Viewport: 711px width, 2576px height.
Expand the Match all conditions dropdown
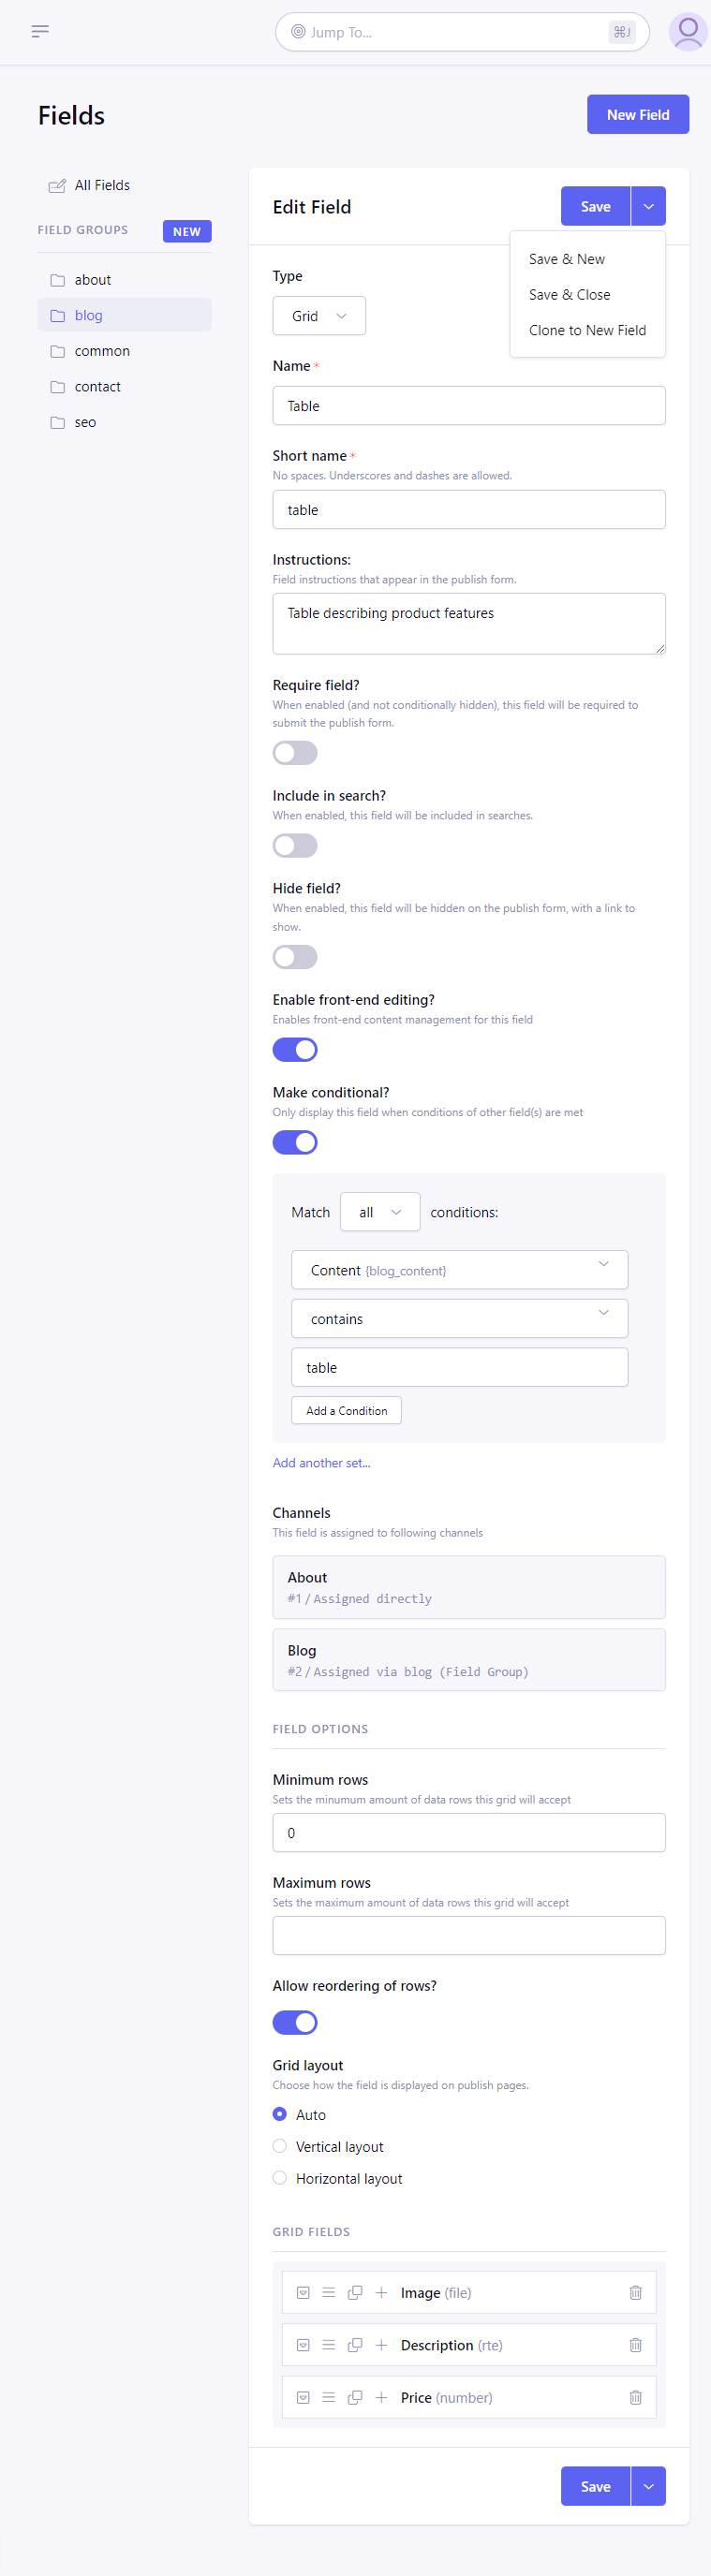380,1212
